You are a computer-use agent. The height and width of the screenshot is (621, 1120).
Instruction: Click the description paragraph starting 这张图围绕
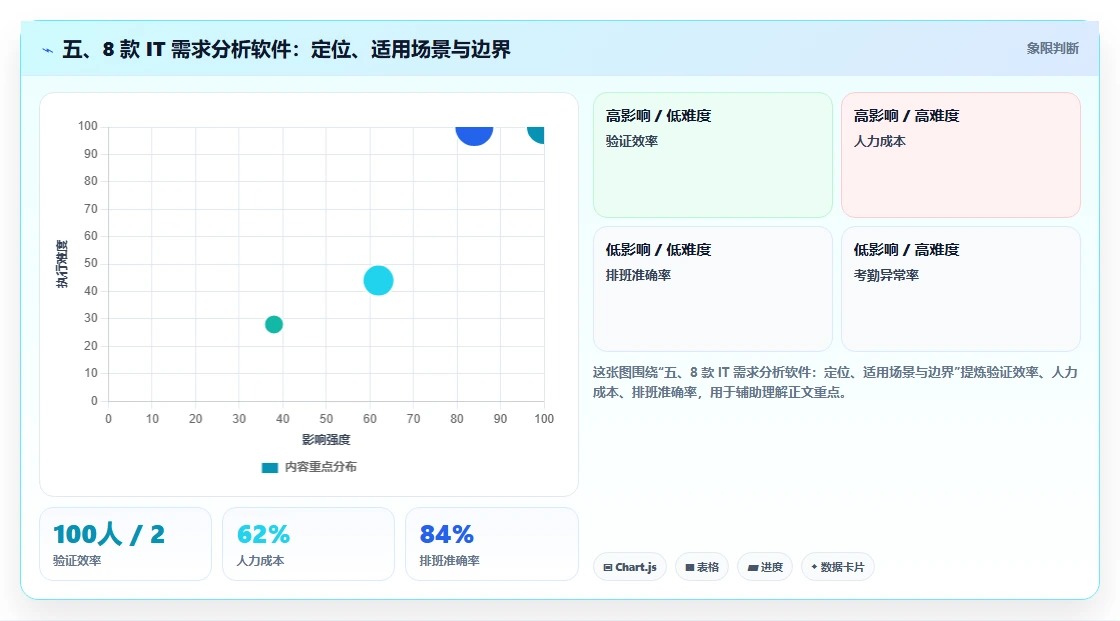pyautogui.click(x=835, y=382)
